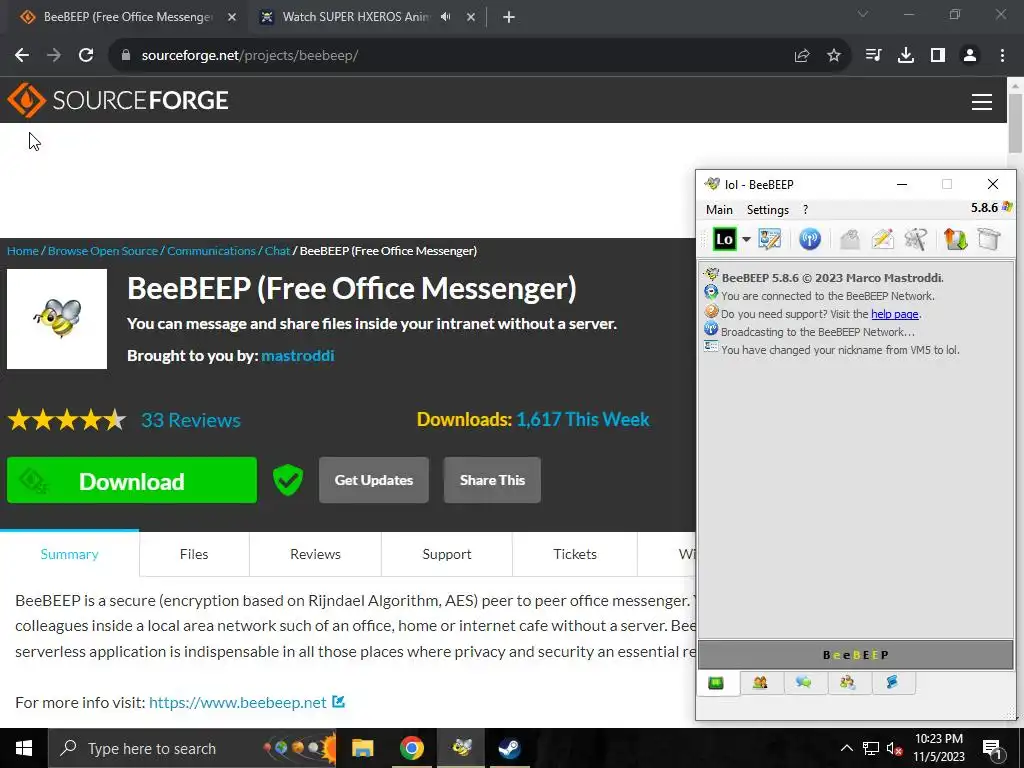Click the Get Updates button
The height and width of the screenshot is (768, 1024).
(x=374, y=480)
